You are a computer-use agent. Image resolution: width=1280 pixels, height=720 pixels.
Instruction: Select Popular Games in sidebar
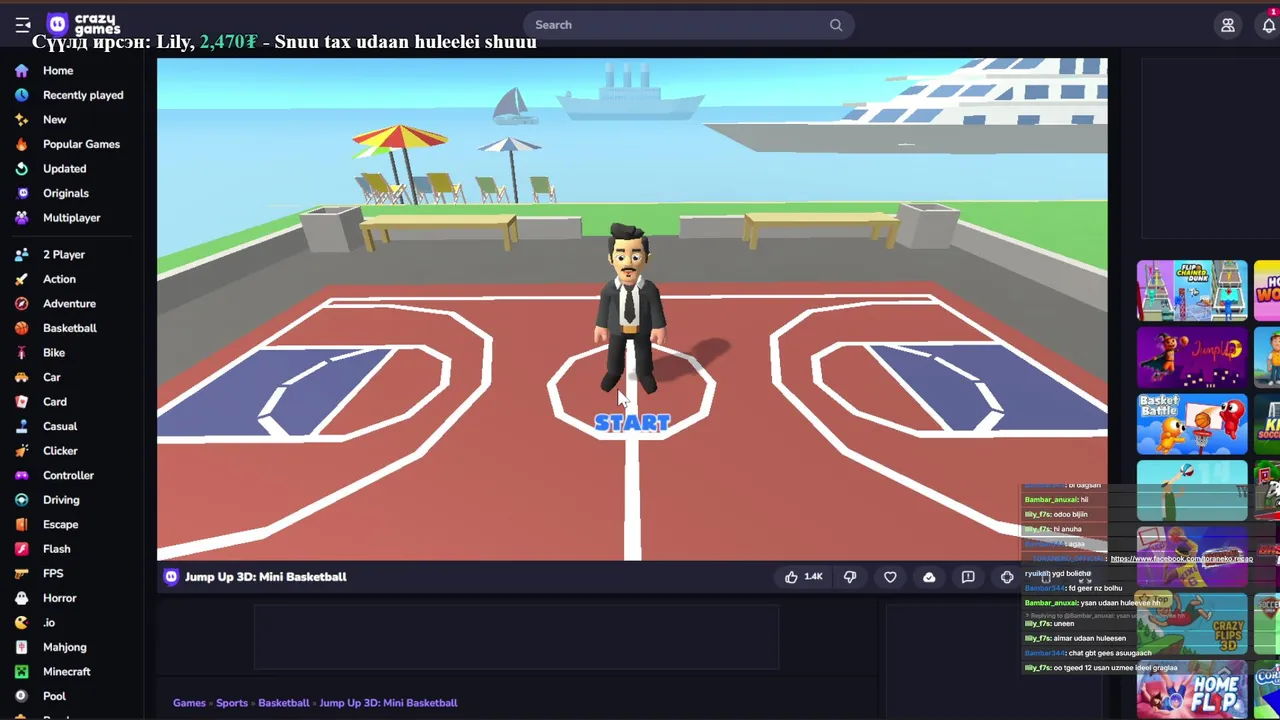pos(81,144)
